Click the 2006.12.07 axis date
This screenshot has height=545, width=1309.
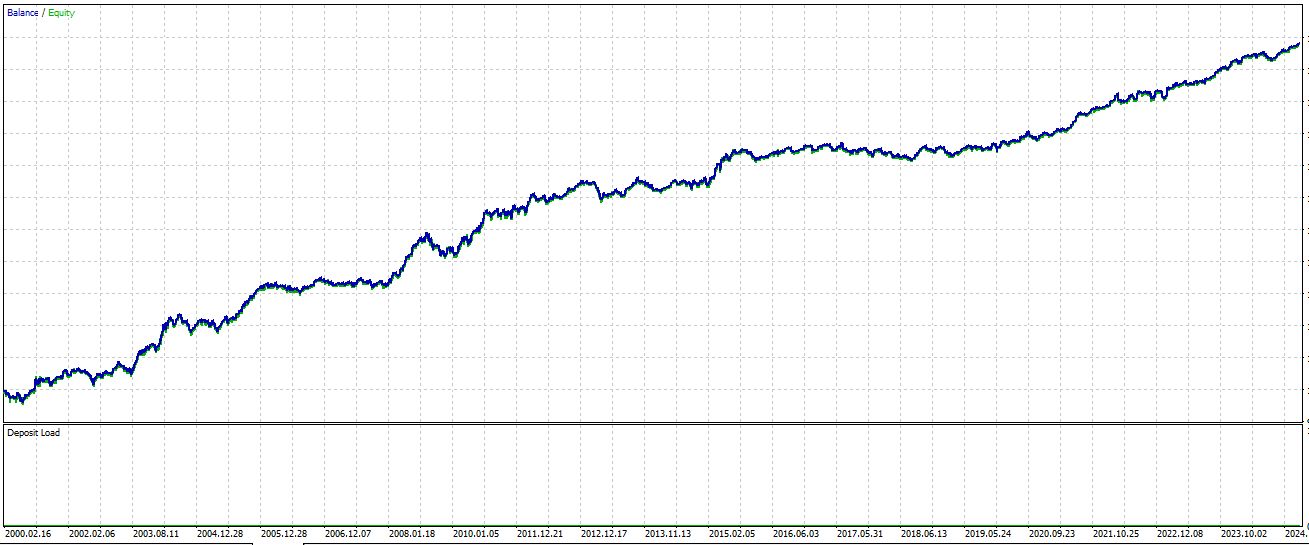(x=348, y=534)
